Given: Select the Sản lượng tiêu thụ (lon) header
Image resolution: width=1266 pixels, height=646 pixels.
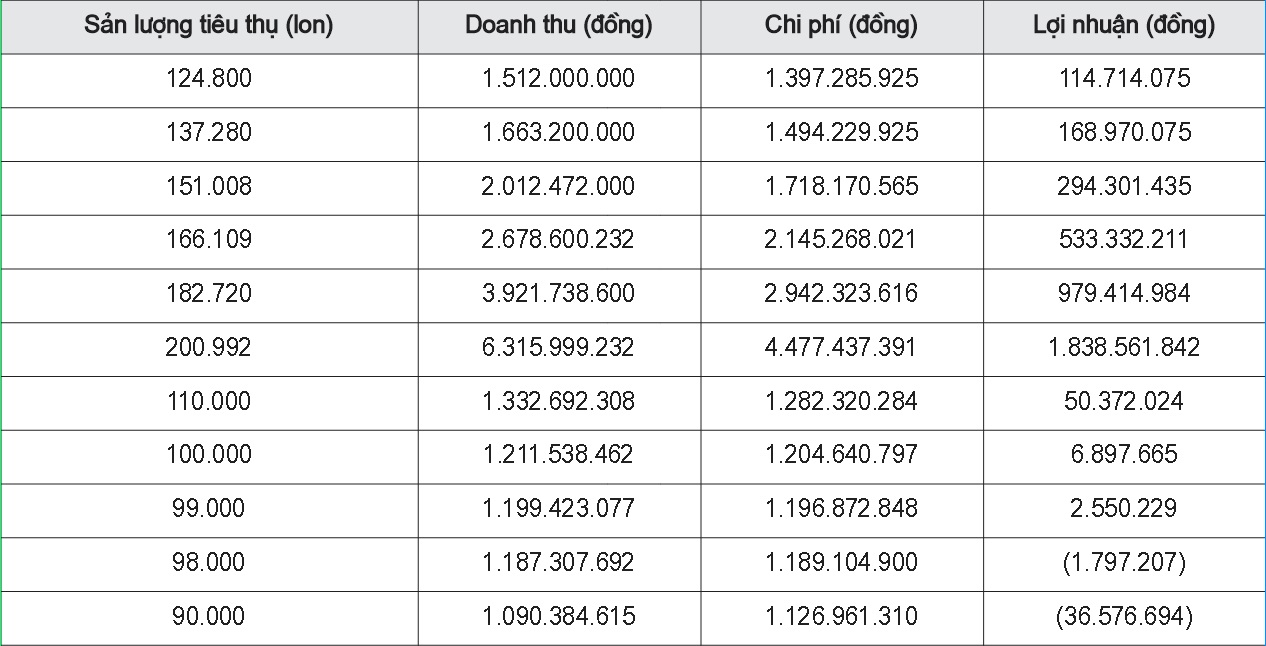Looking at the screenshot, I should click(x=209, y=26).
